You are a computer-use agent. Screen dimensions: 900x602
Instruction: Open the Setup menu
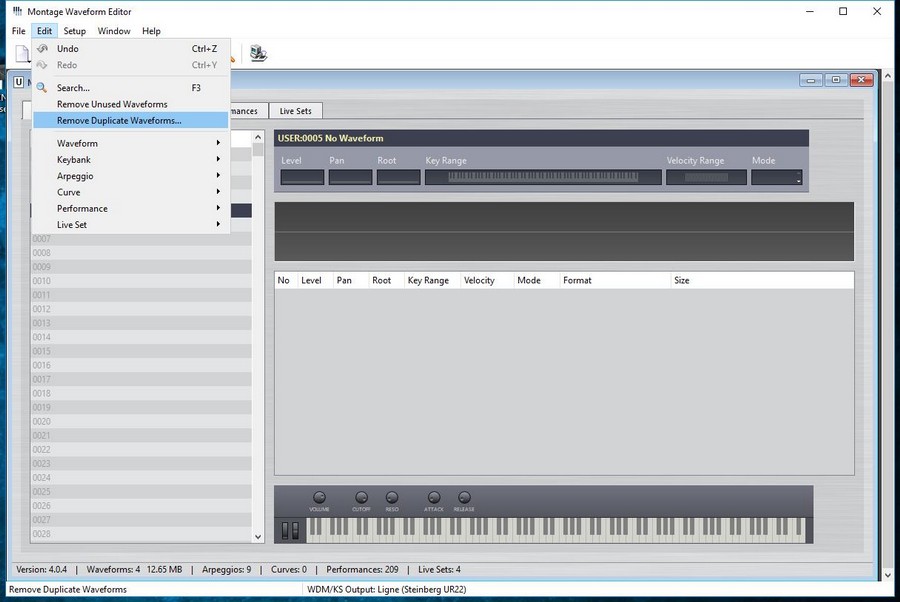[75, 31]
